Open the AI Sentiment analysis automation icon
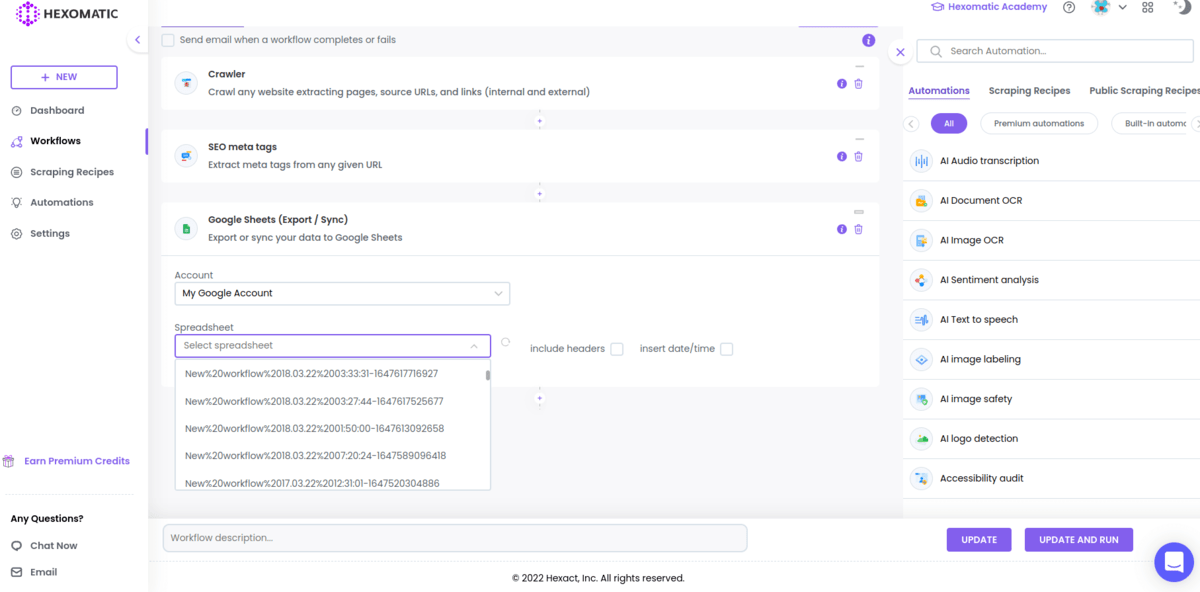Screen dimensions: 1200x592 [920, 280]
